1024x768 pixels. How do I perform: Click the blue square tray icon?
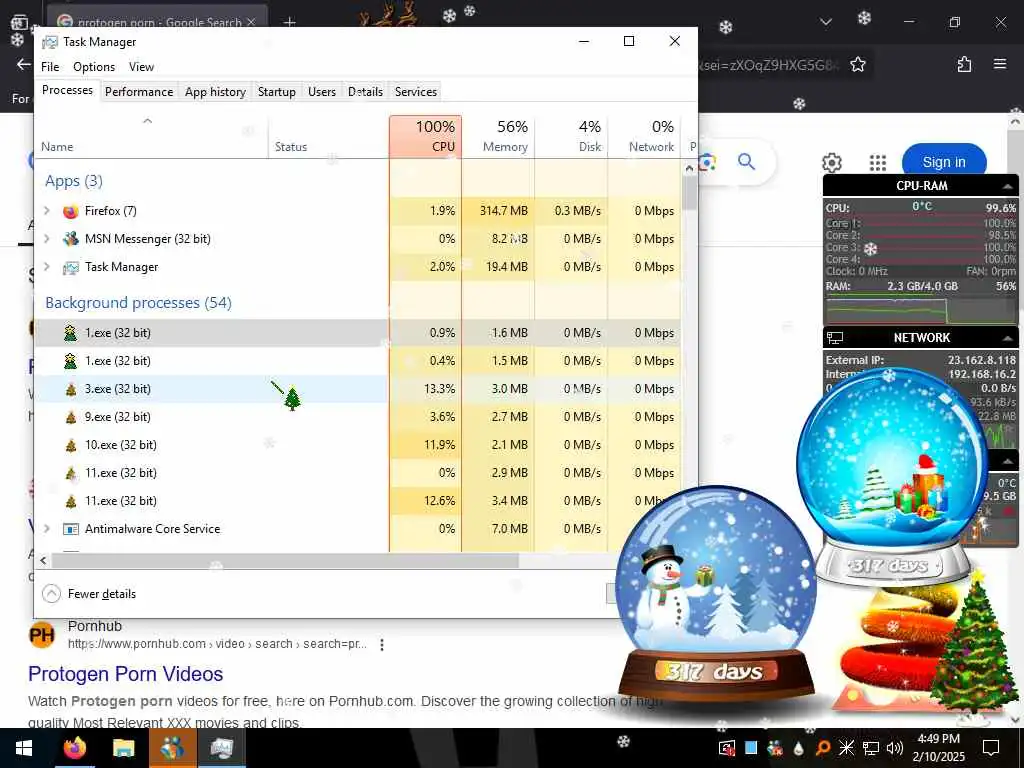(751, 748)
